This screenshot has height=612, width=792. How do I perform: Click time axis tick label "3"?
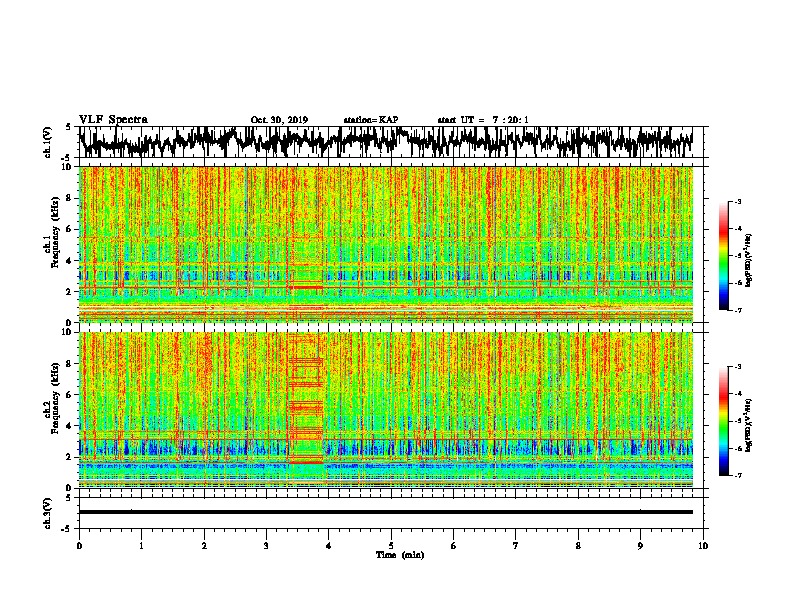(x=266, y=546)
